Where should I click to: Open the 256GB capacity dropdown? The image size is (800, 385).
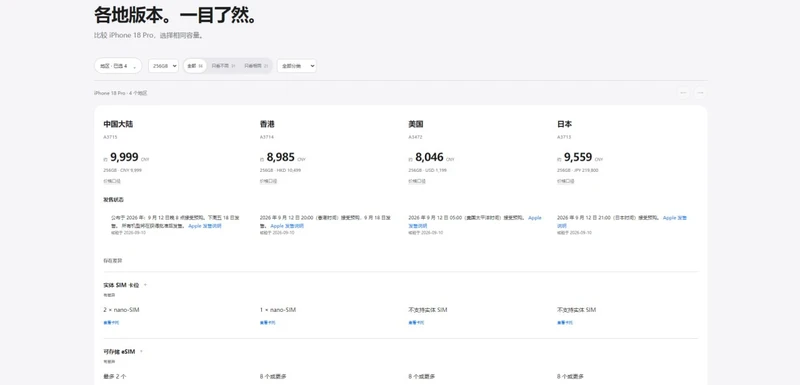click(x=163, y=66)
